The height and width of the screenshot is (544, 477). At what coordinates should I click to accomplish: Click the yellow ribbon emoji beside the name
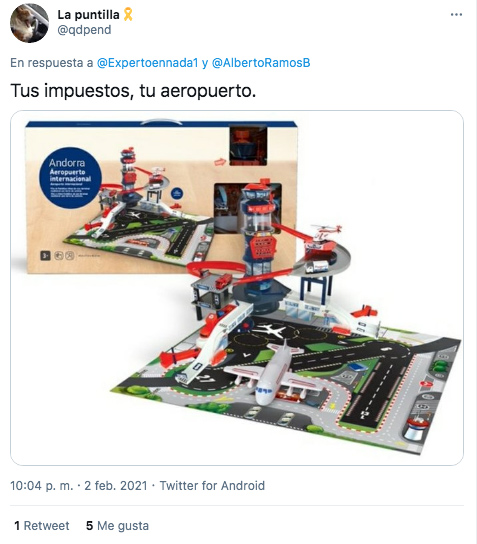point(128,14)
